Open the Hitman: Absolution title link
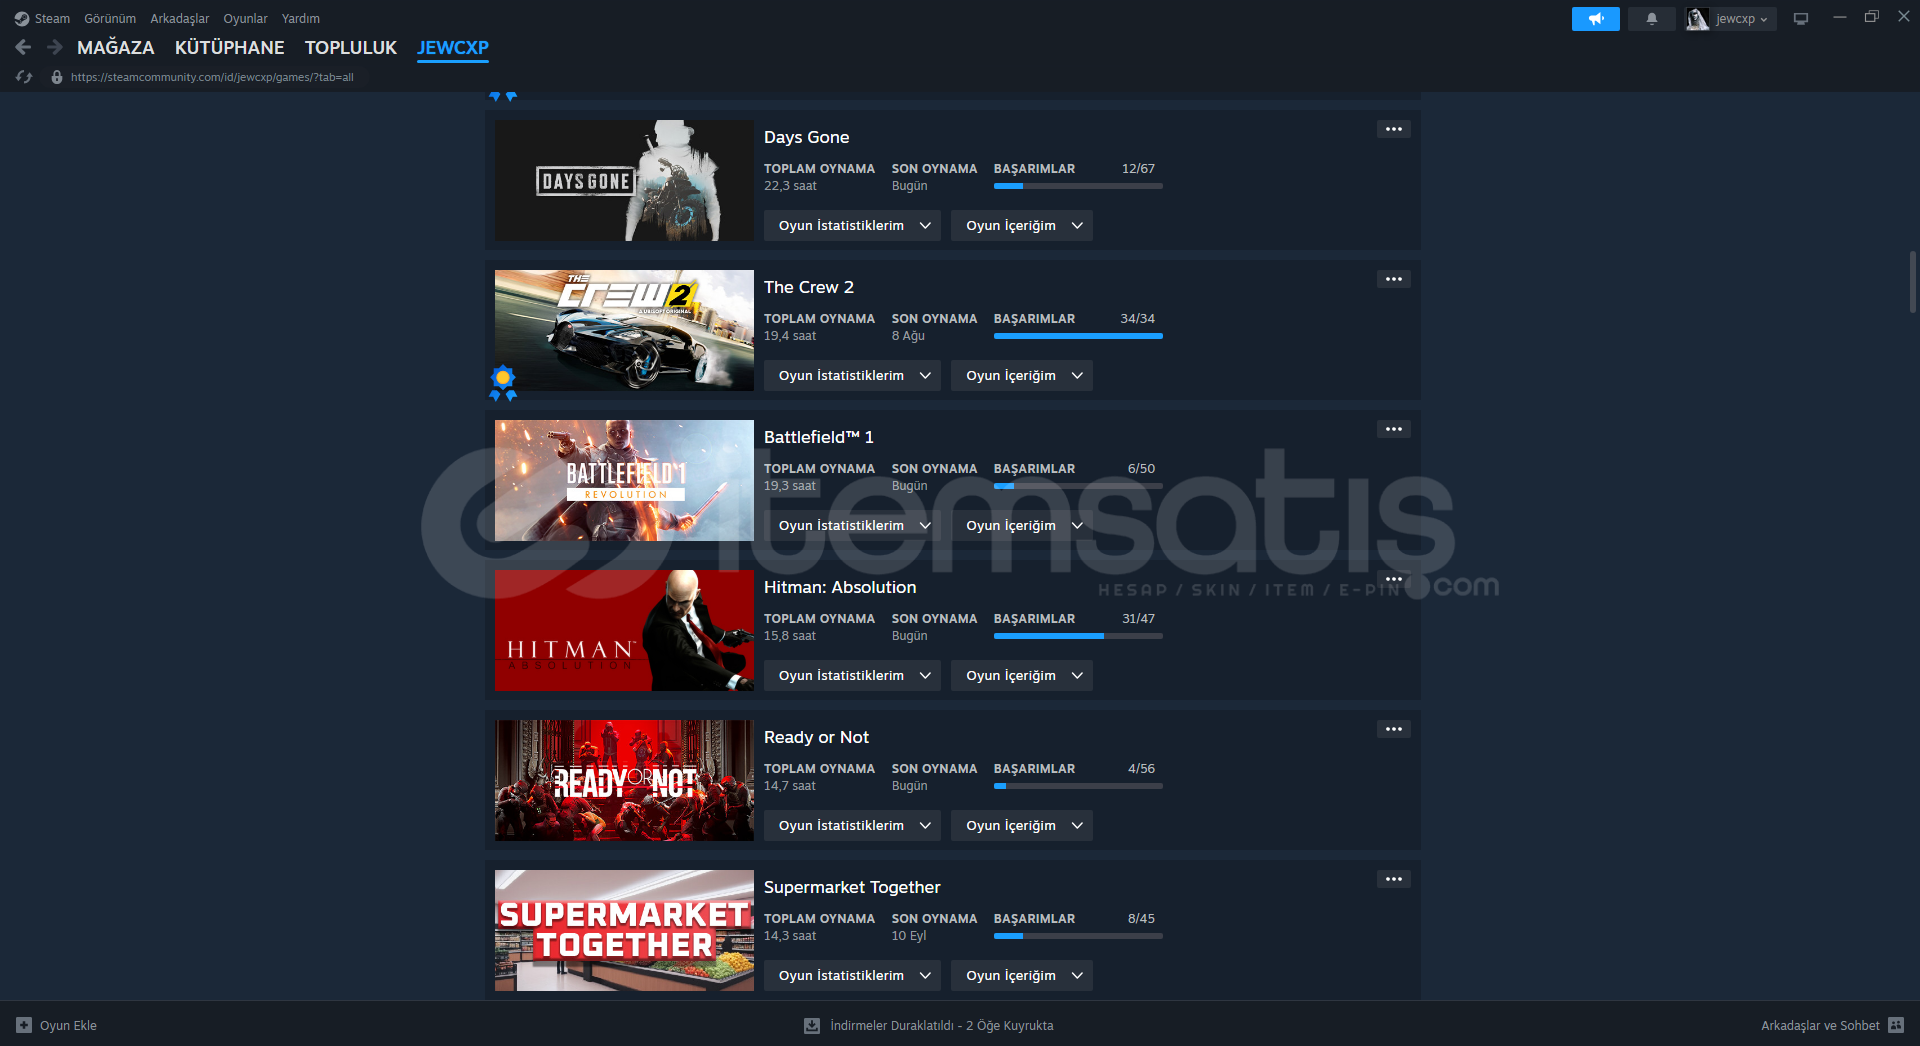Image resolution: width=1920 pixels, height=1046 pixels. [840, 587]
